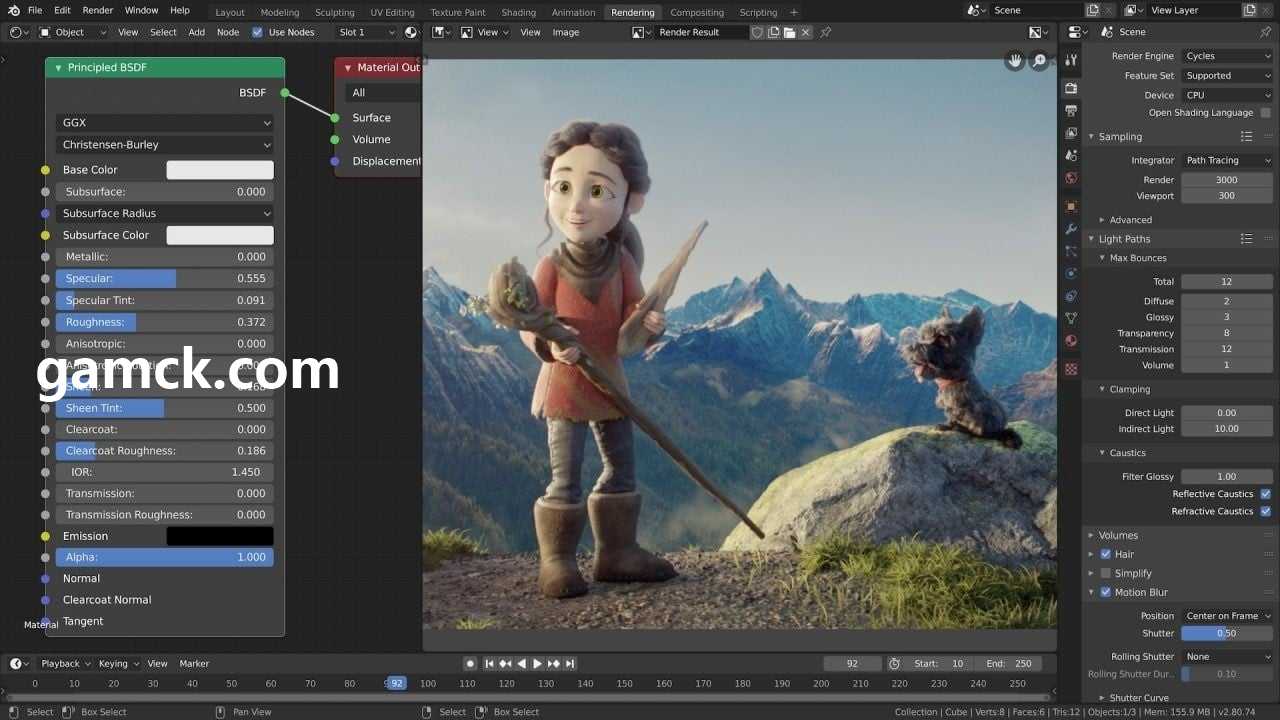Open the motion blur Position dropdown
This screenshot has height=720, width=1280.
(1227, 616)
